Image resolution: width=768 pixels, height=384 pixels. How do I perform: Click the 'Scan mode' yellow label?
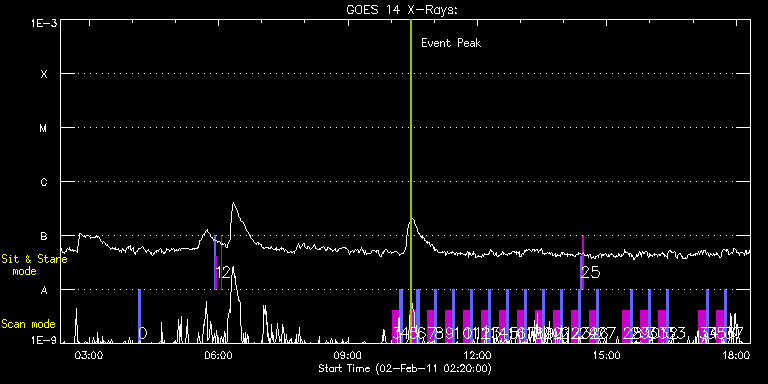point(28,324)
